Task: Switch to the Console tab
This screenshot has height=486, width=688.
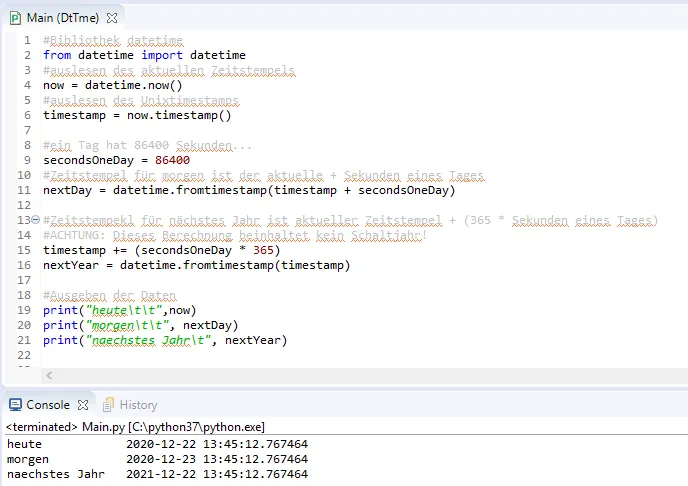Action: 48,405
